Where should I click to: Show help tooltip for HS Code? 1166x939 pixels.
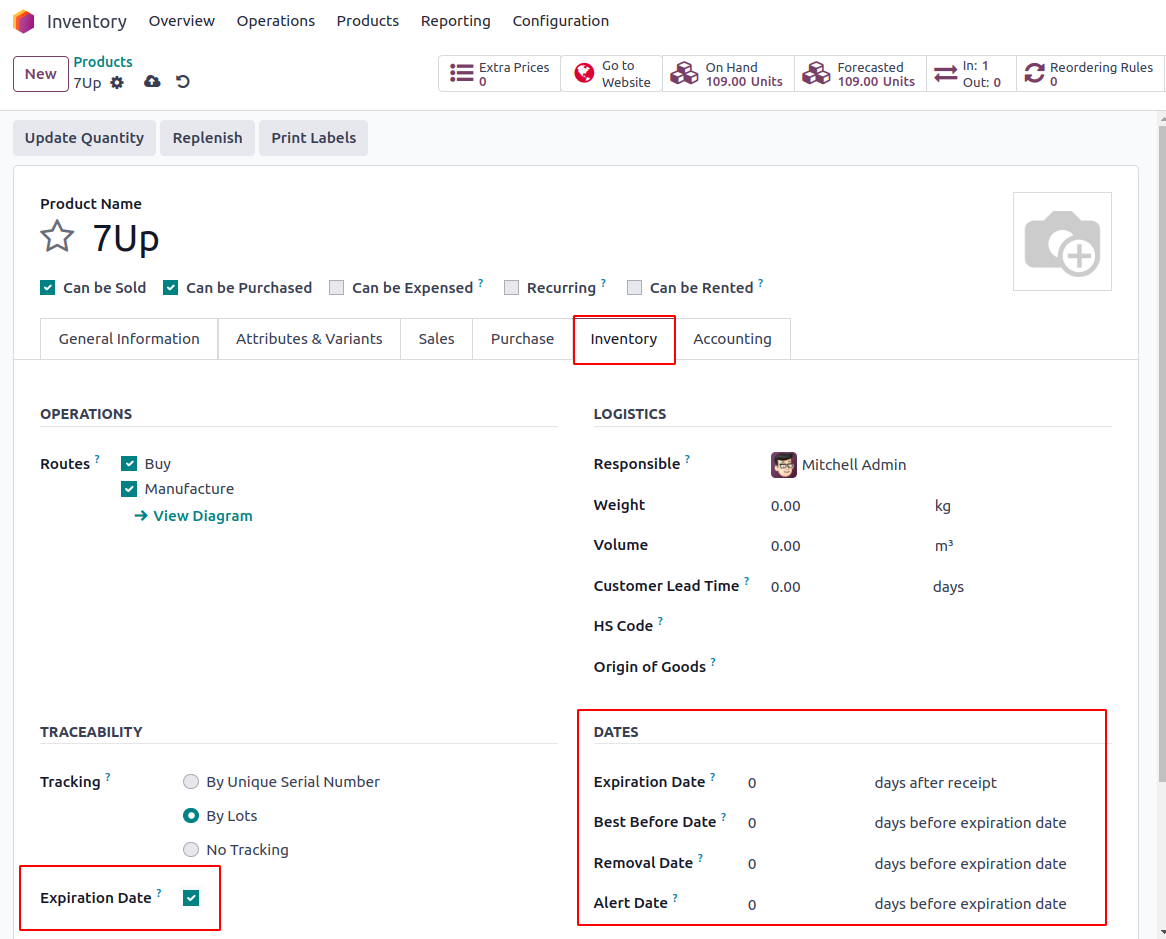click(x=660, y=621)
